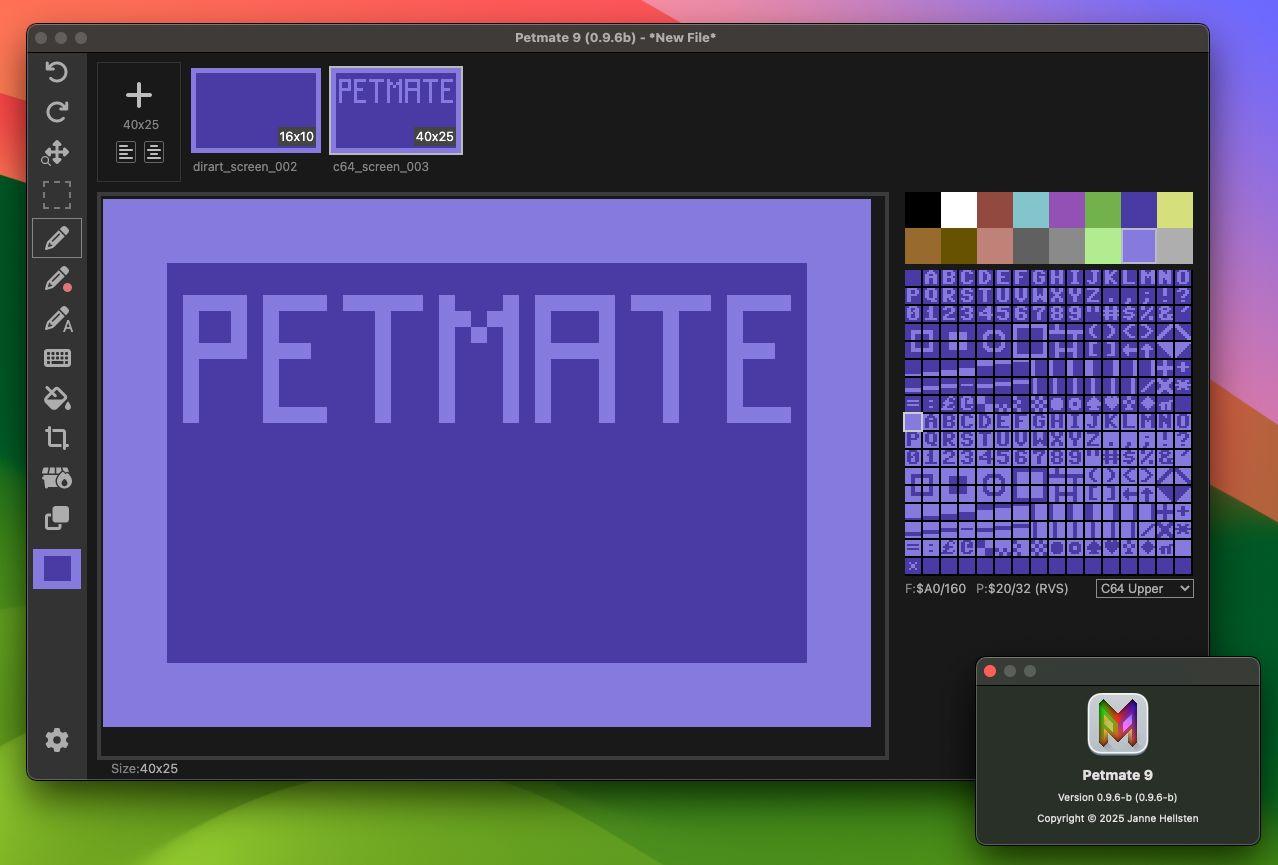This screenshot has height=865, width=1278.
Task: Choose letter A in palette's top row
Action: pos(932,278)
